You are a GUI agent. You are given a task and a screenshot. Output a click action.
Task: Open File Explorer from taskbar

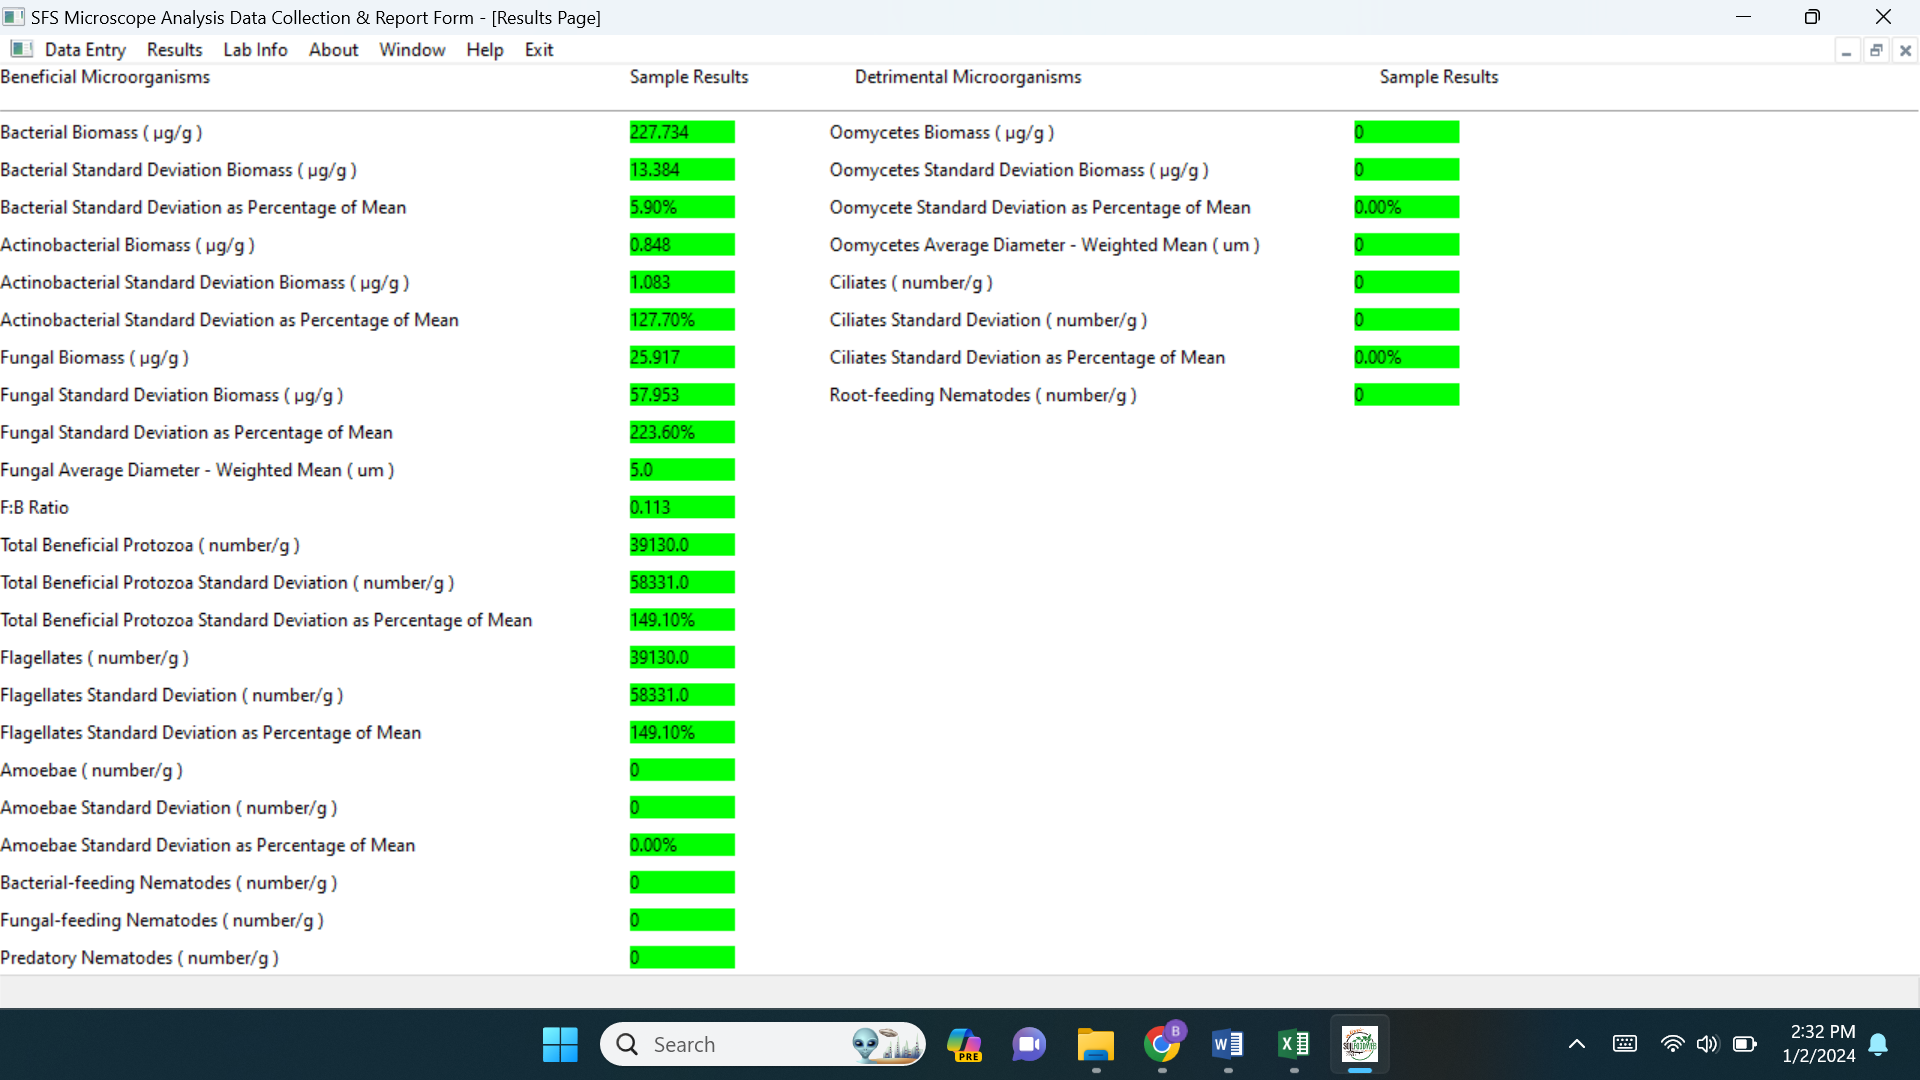pos(1096,1045)
